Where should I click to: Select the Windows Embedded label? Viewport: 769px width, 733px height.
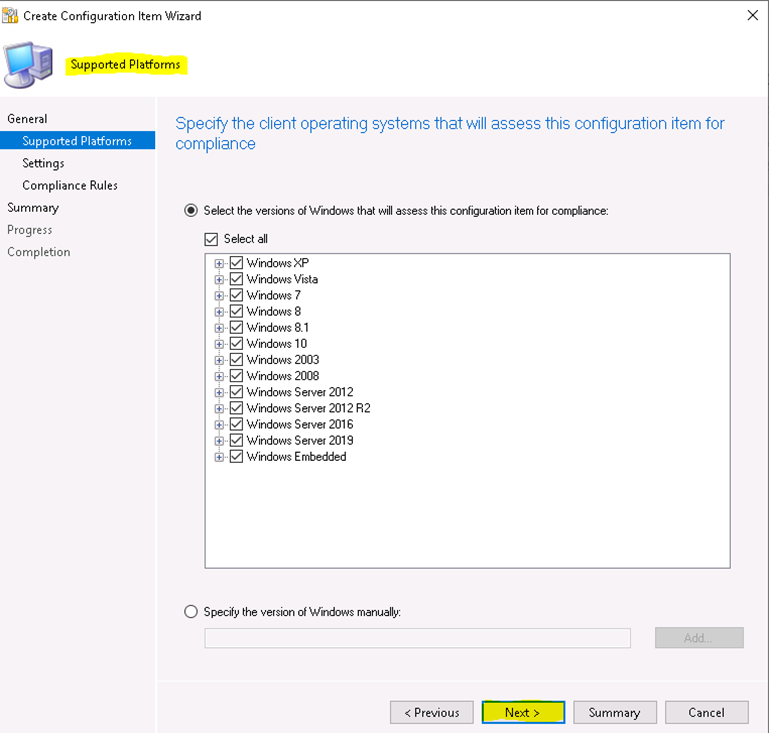tap(297, 457)
